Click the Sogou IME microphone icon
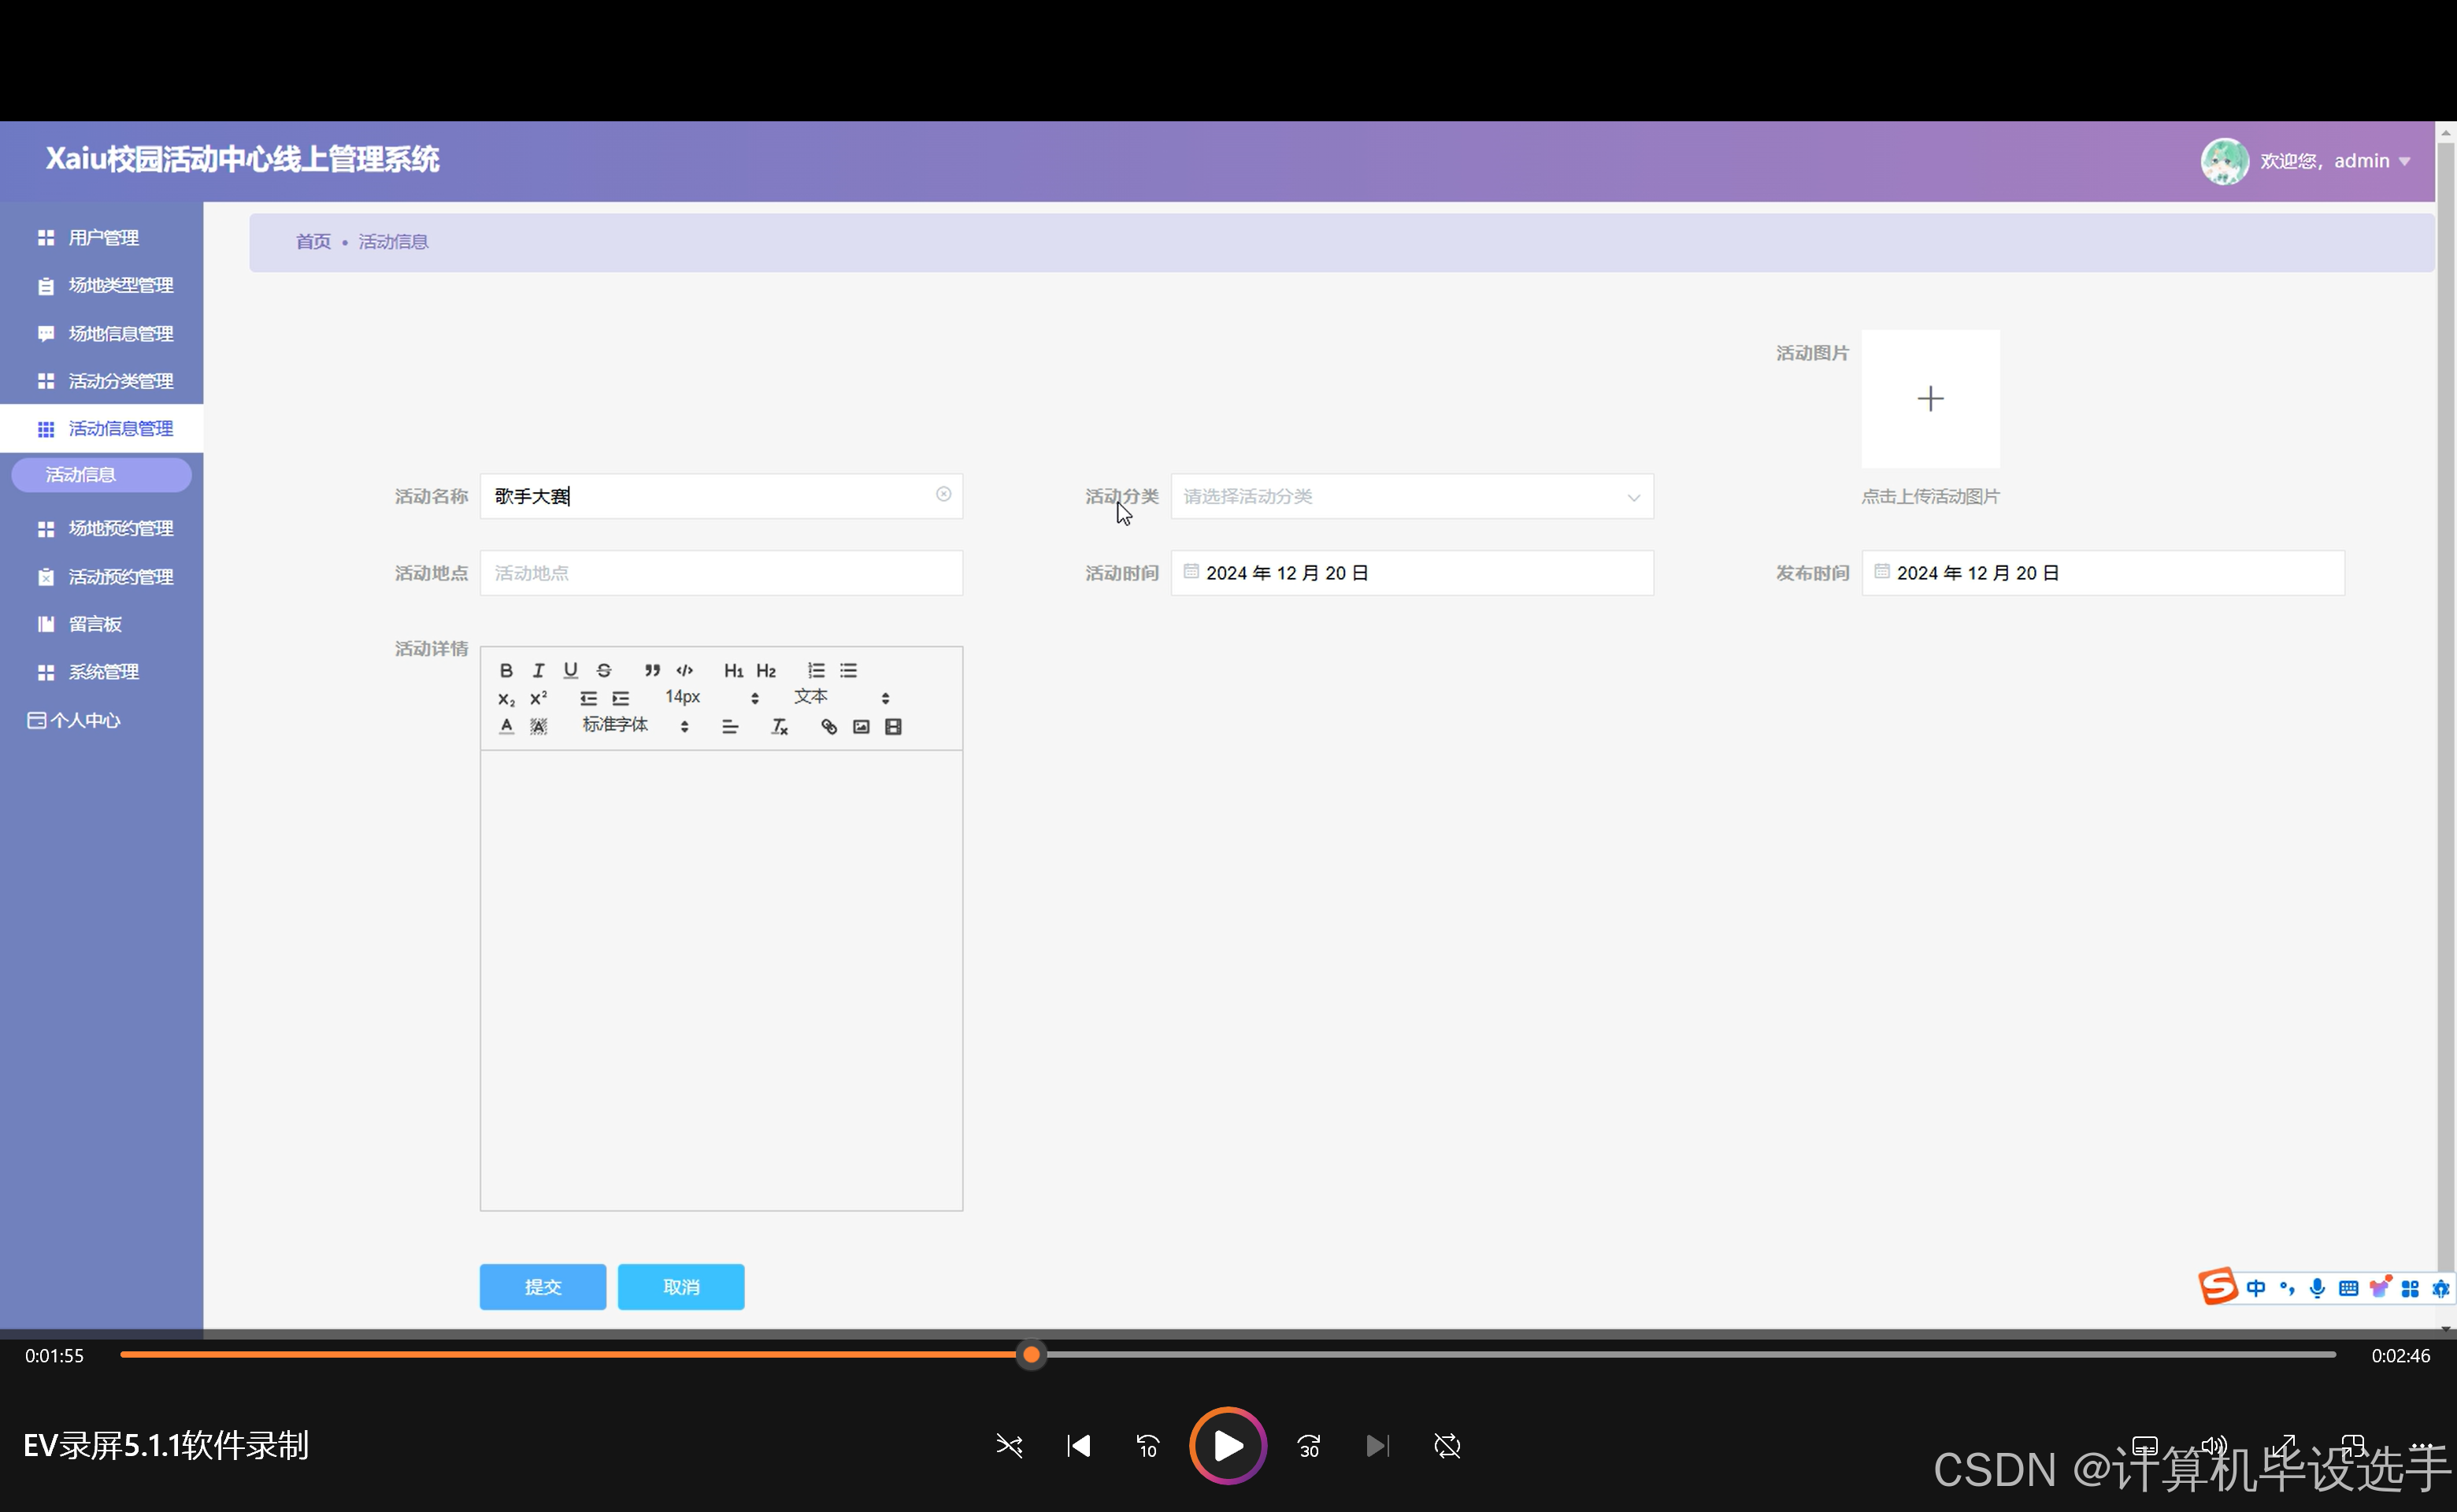 pyautogui.click(x=2317, y=1288)
